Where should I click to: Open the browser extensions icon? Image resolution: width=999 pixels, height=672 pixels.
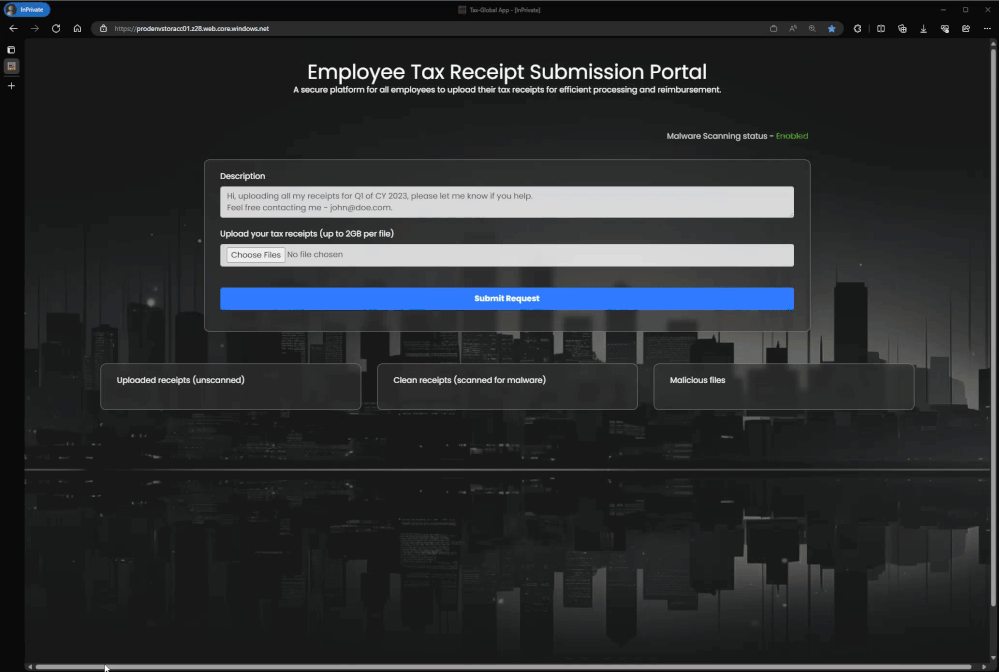pyautogui.click(x=858, y=29)
